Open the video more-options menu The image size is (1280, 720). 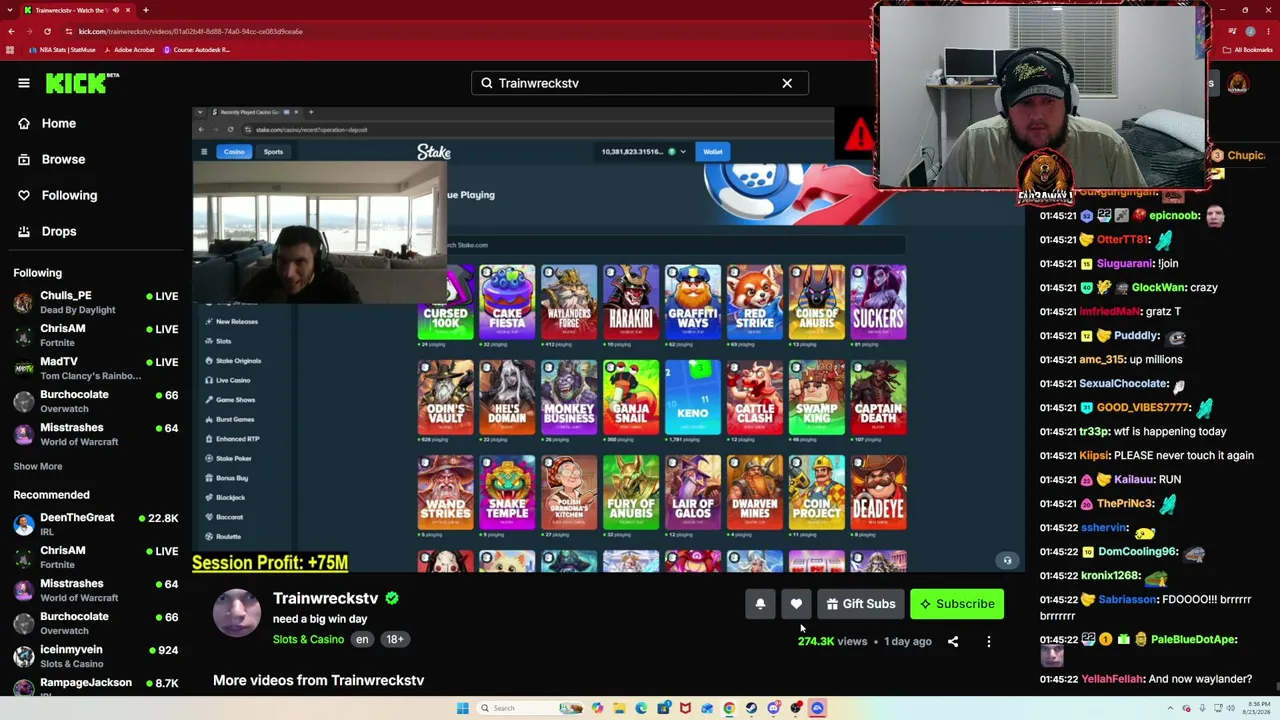tap(989, 642)
